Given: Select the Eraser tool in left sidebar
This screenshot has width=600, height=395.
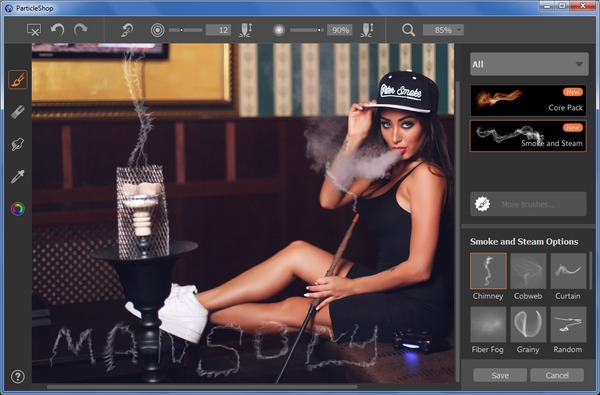Looking at the screenshot, I should click(18, 112).
